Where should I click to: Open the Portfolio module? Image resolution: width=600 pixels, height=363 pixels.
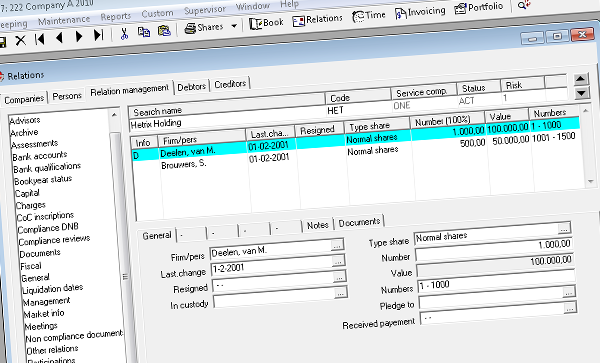(x=479, y=8)
